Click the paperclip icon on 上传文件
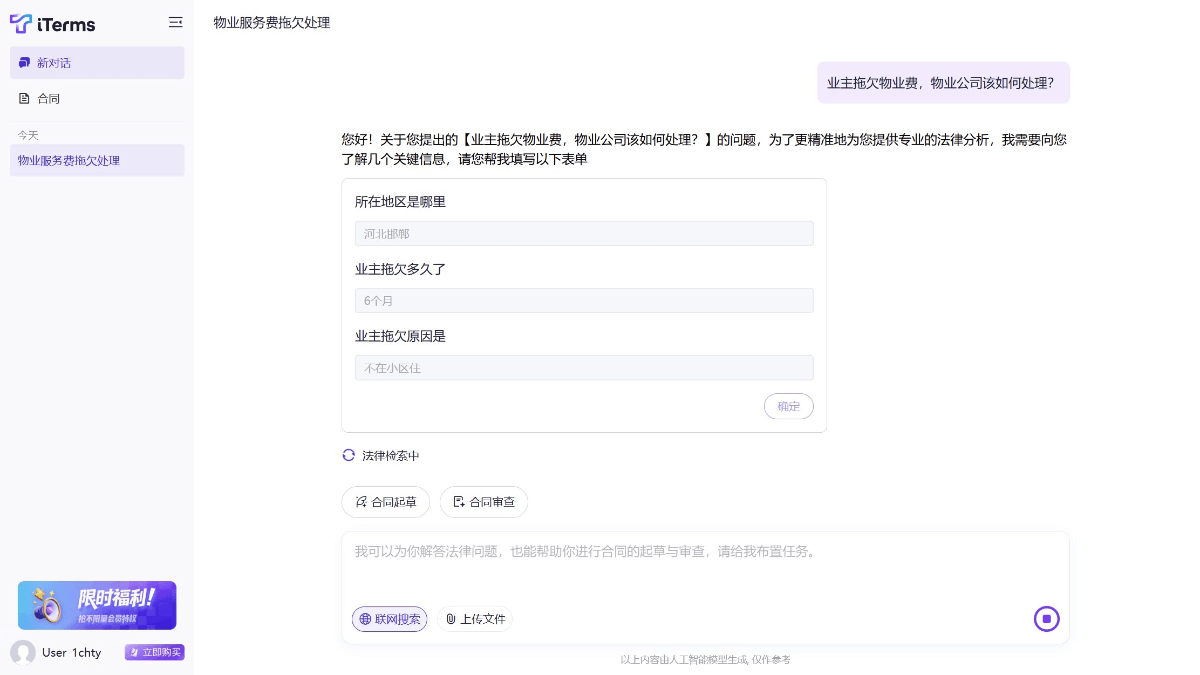This screenshot has width=1200, height=675. pyautogui.click(x=451, y=619)
